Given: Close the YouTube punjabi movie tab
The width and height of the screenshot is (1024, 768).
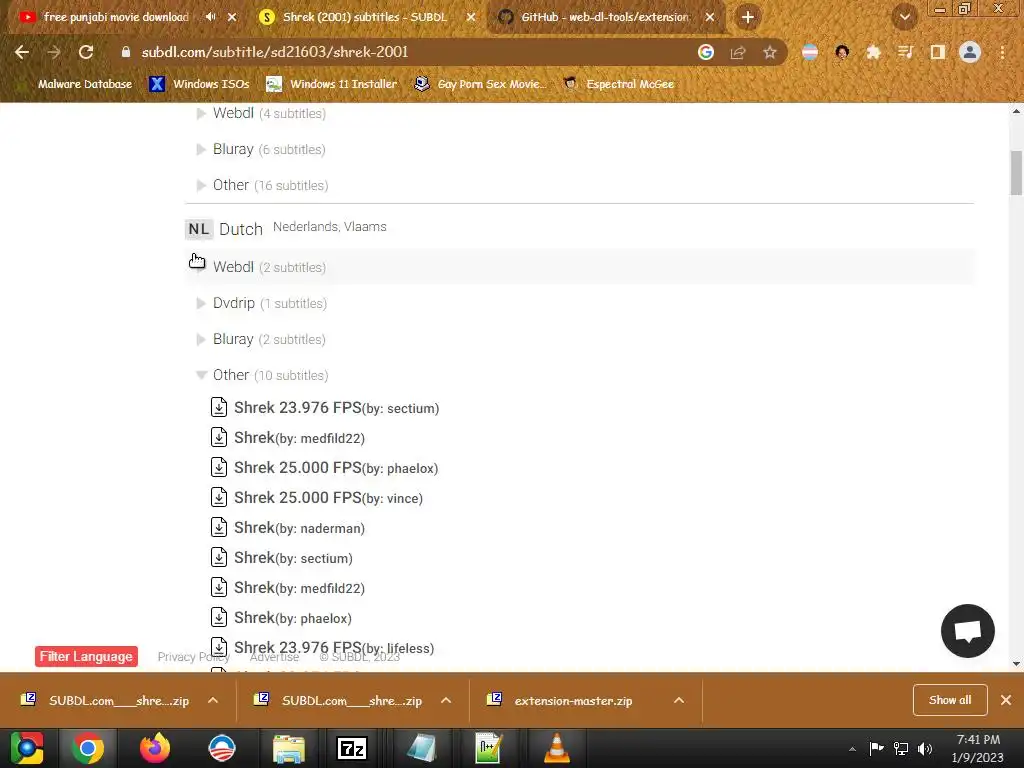Looking at the screenshot, I should click(x=232, y=17).
